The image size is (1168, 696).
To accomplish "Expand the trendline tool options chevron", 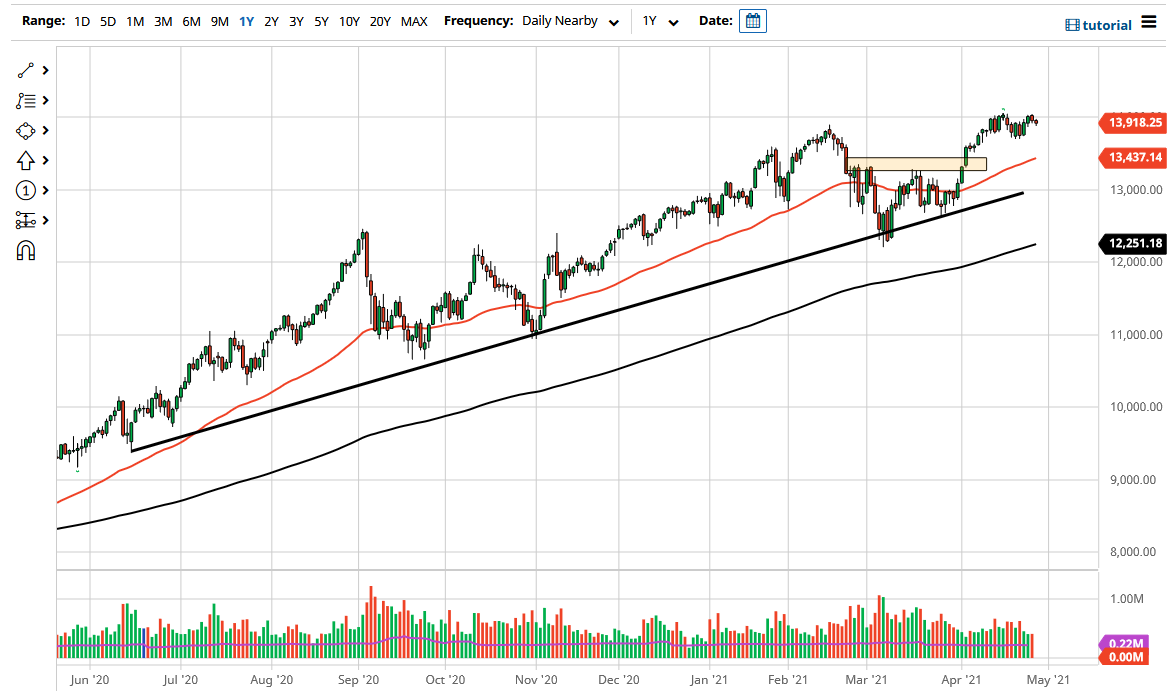I will pos(44,70).
